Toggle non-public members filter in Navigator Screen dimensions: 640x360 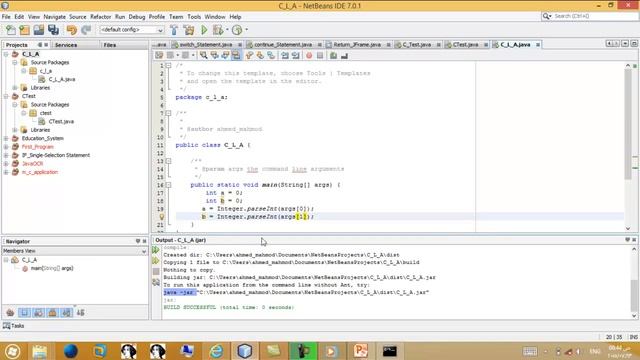(x=52, y=313)
